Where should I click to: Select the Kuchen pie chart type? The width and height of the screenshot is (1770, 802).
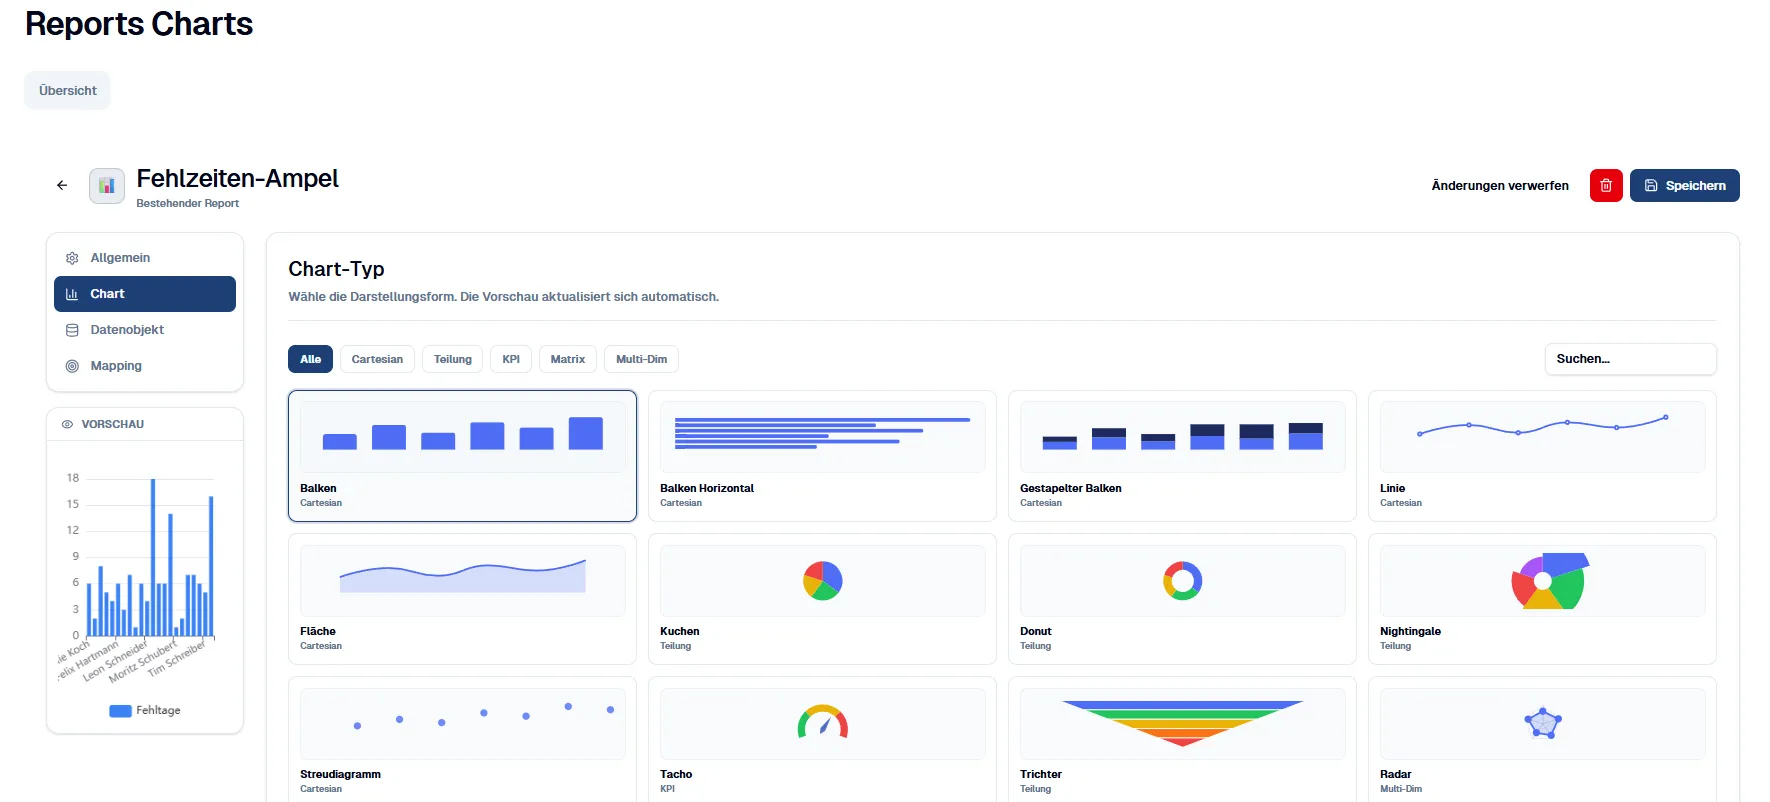pyautogui.click(x=822, y=598)
